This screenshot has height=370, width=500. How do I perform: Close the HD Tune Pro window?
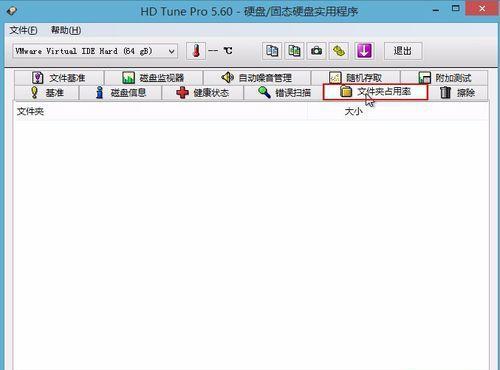pyautogui.click(x=482, y=9)
